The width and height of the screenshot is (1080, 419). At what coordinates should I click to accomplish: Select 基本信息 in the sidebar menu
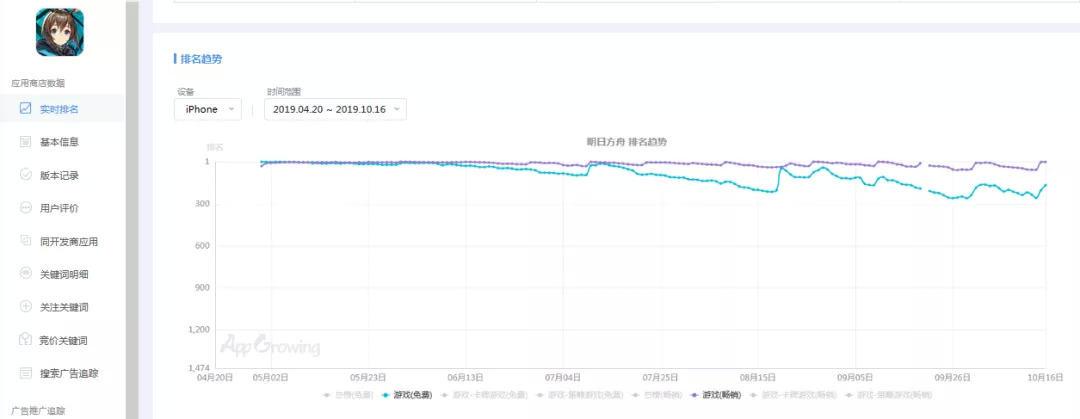[x=60, y=142]
